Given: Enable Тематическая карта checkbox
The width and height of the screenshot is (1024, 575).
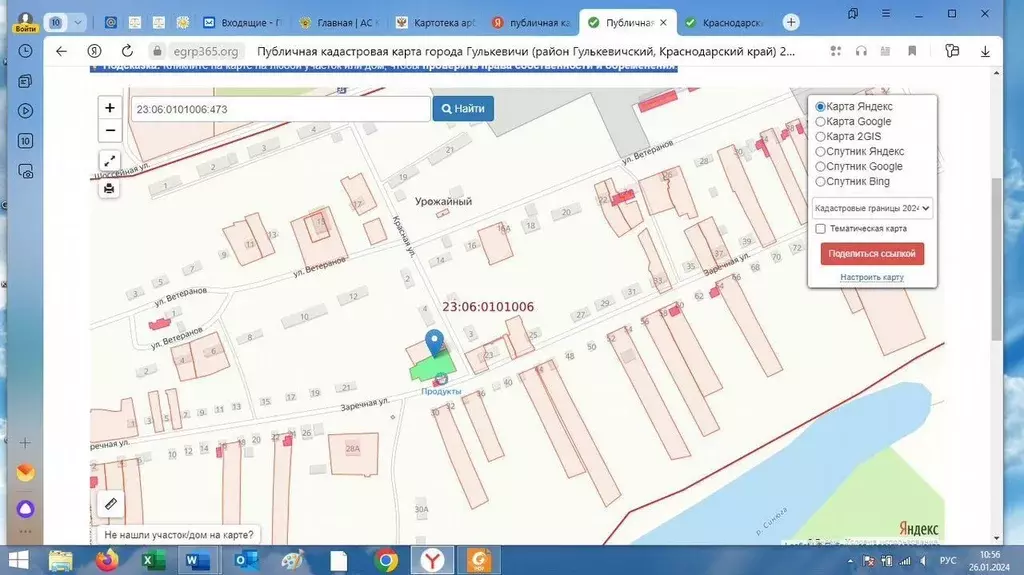Looking at the screenshot, I should [820, 229].
